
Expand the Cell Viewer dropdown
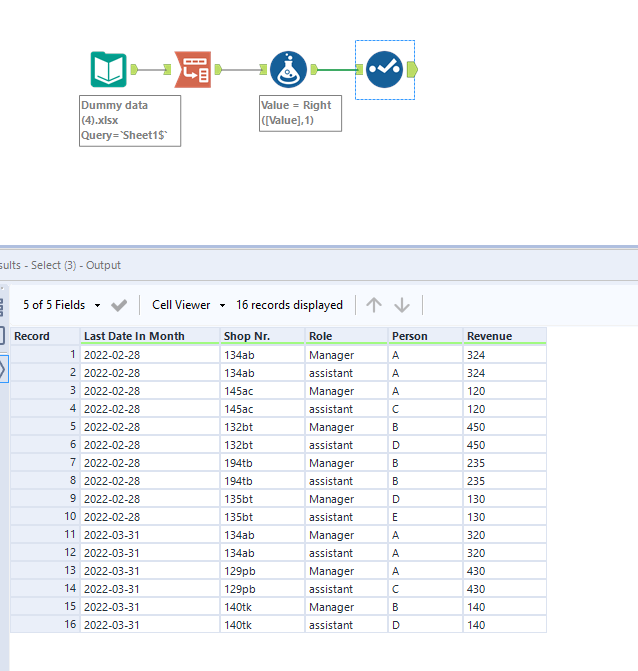pos(188,305)
